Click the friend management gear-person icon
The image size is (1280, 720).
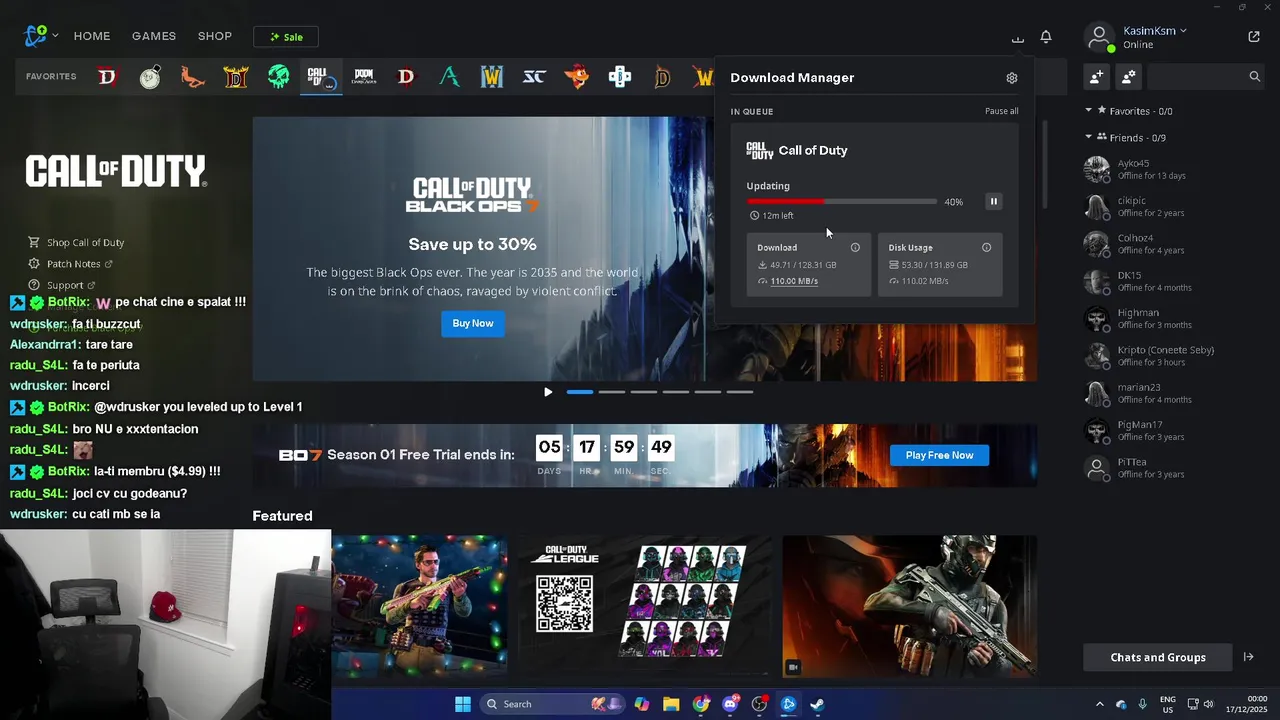[x=1129, y=77]
